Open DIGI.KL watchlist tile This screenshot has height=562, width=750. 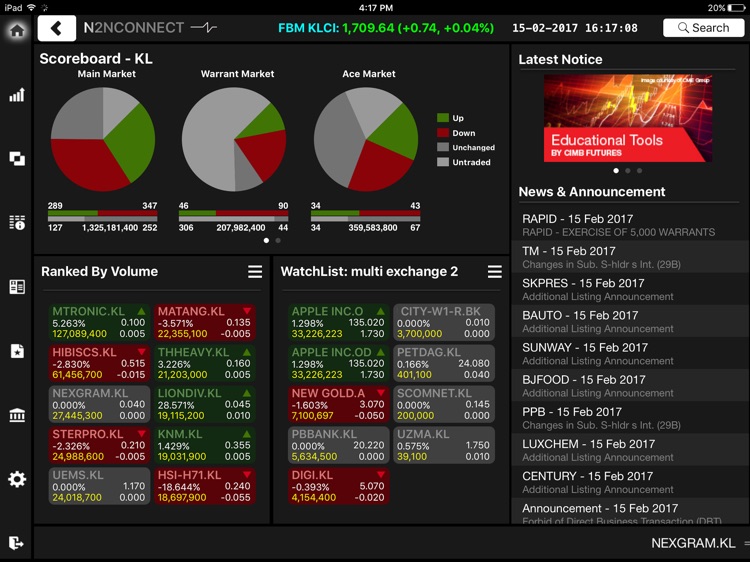point(339,486)
